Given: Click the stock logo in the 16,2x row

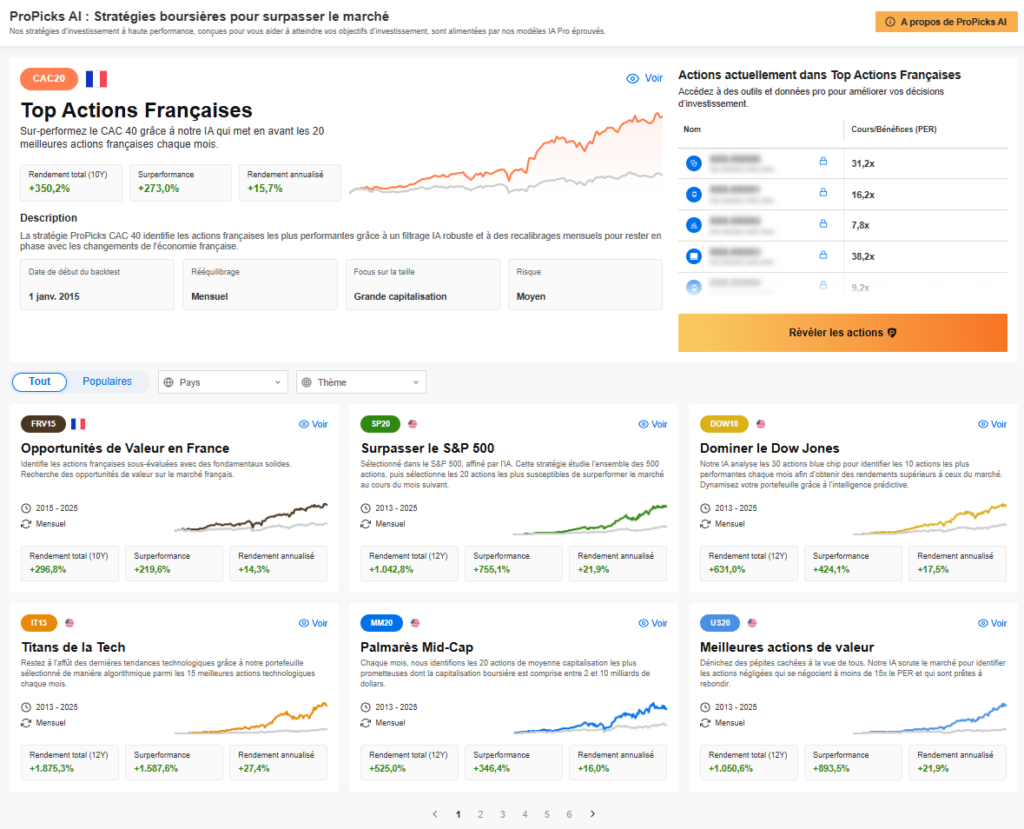Looking at the screenshot, I should pyautogui.click(x=694, y=194).
